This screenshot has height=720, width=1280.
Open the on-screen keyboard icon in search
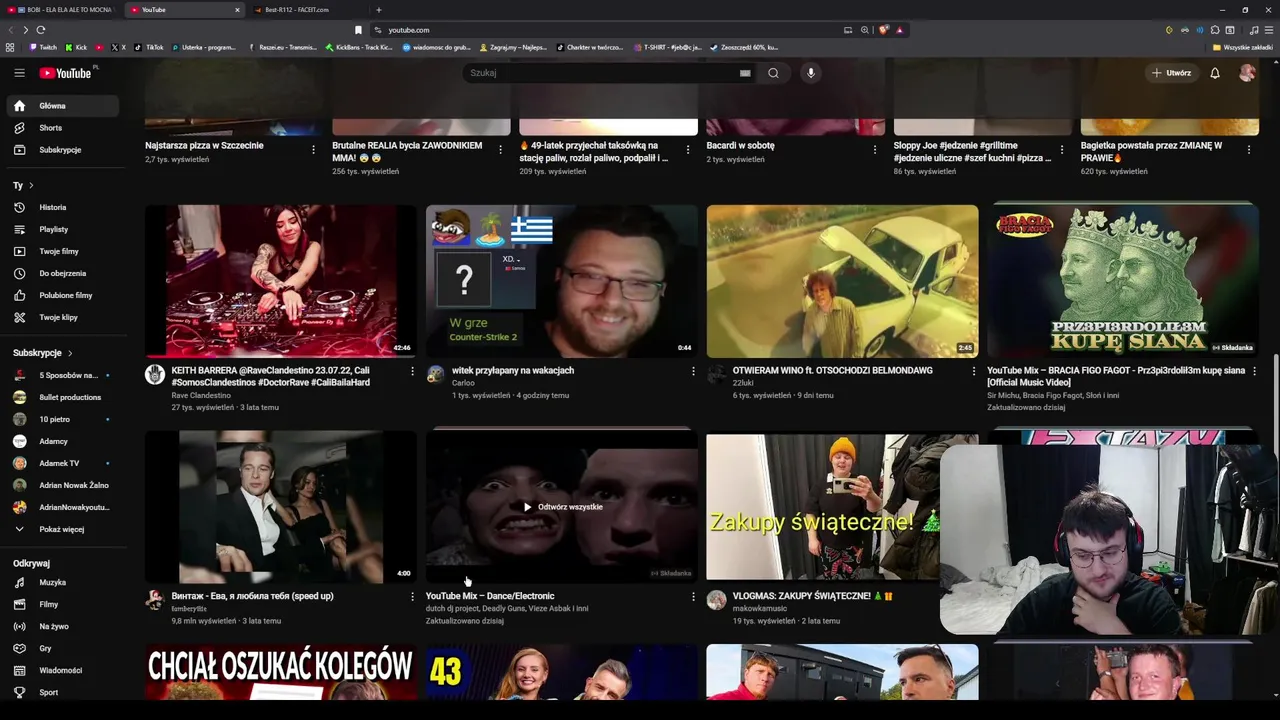pyautogui.click(x=745, y=73)
